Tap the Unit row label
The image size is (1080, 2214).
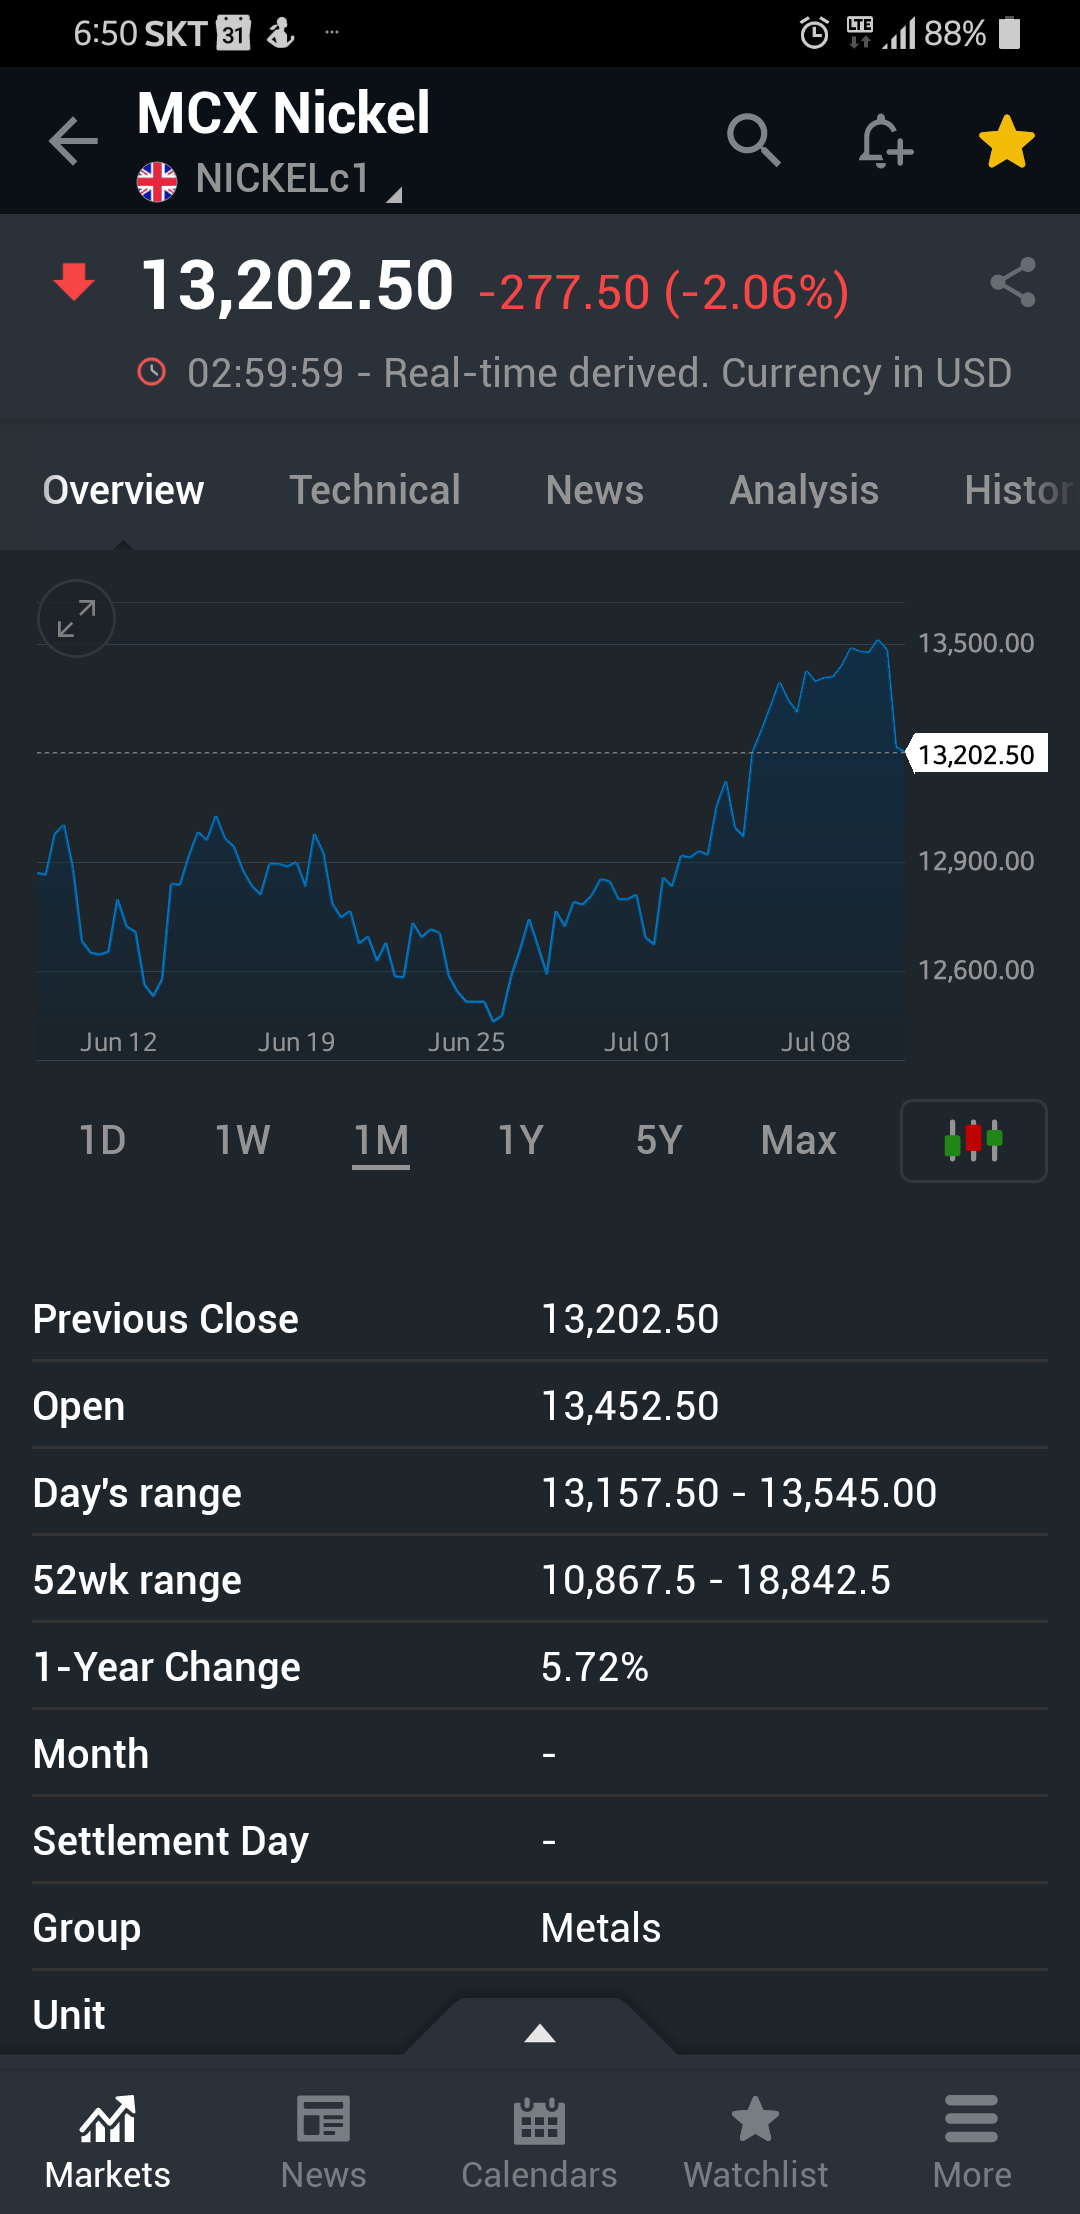pyautogui.click(x=69, y=2015)
